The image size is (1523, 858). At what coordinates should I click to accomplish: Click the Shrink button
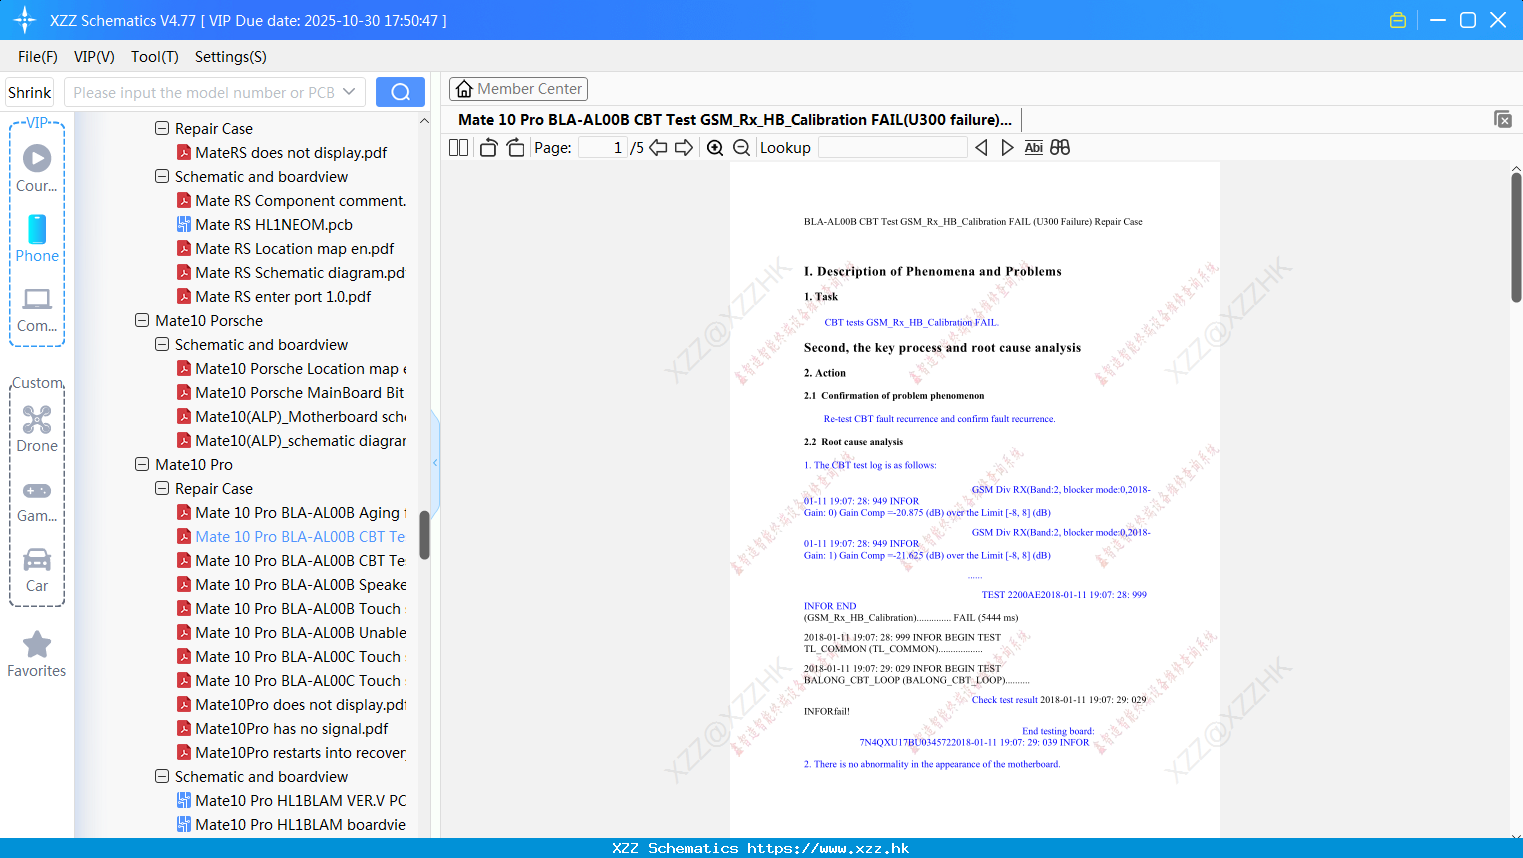(x=30, y=92)
